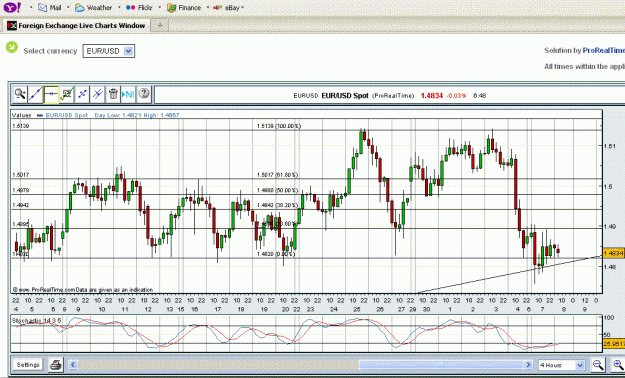The image size is (625, 378).
Task: Open Flickr from the Yahoo toolbar
Action: click(x=139, y=8)
